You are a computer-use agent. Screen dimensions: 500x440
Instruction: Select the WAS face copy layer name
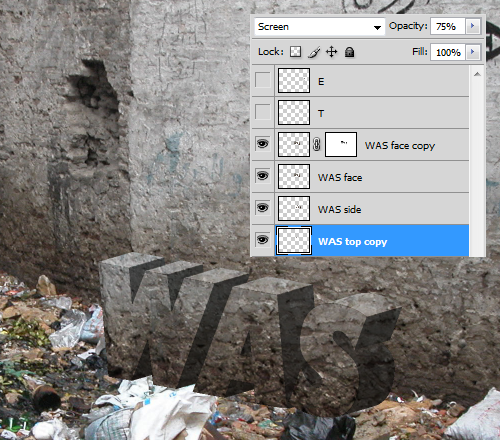point(400,146)
